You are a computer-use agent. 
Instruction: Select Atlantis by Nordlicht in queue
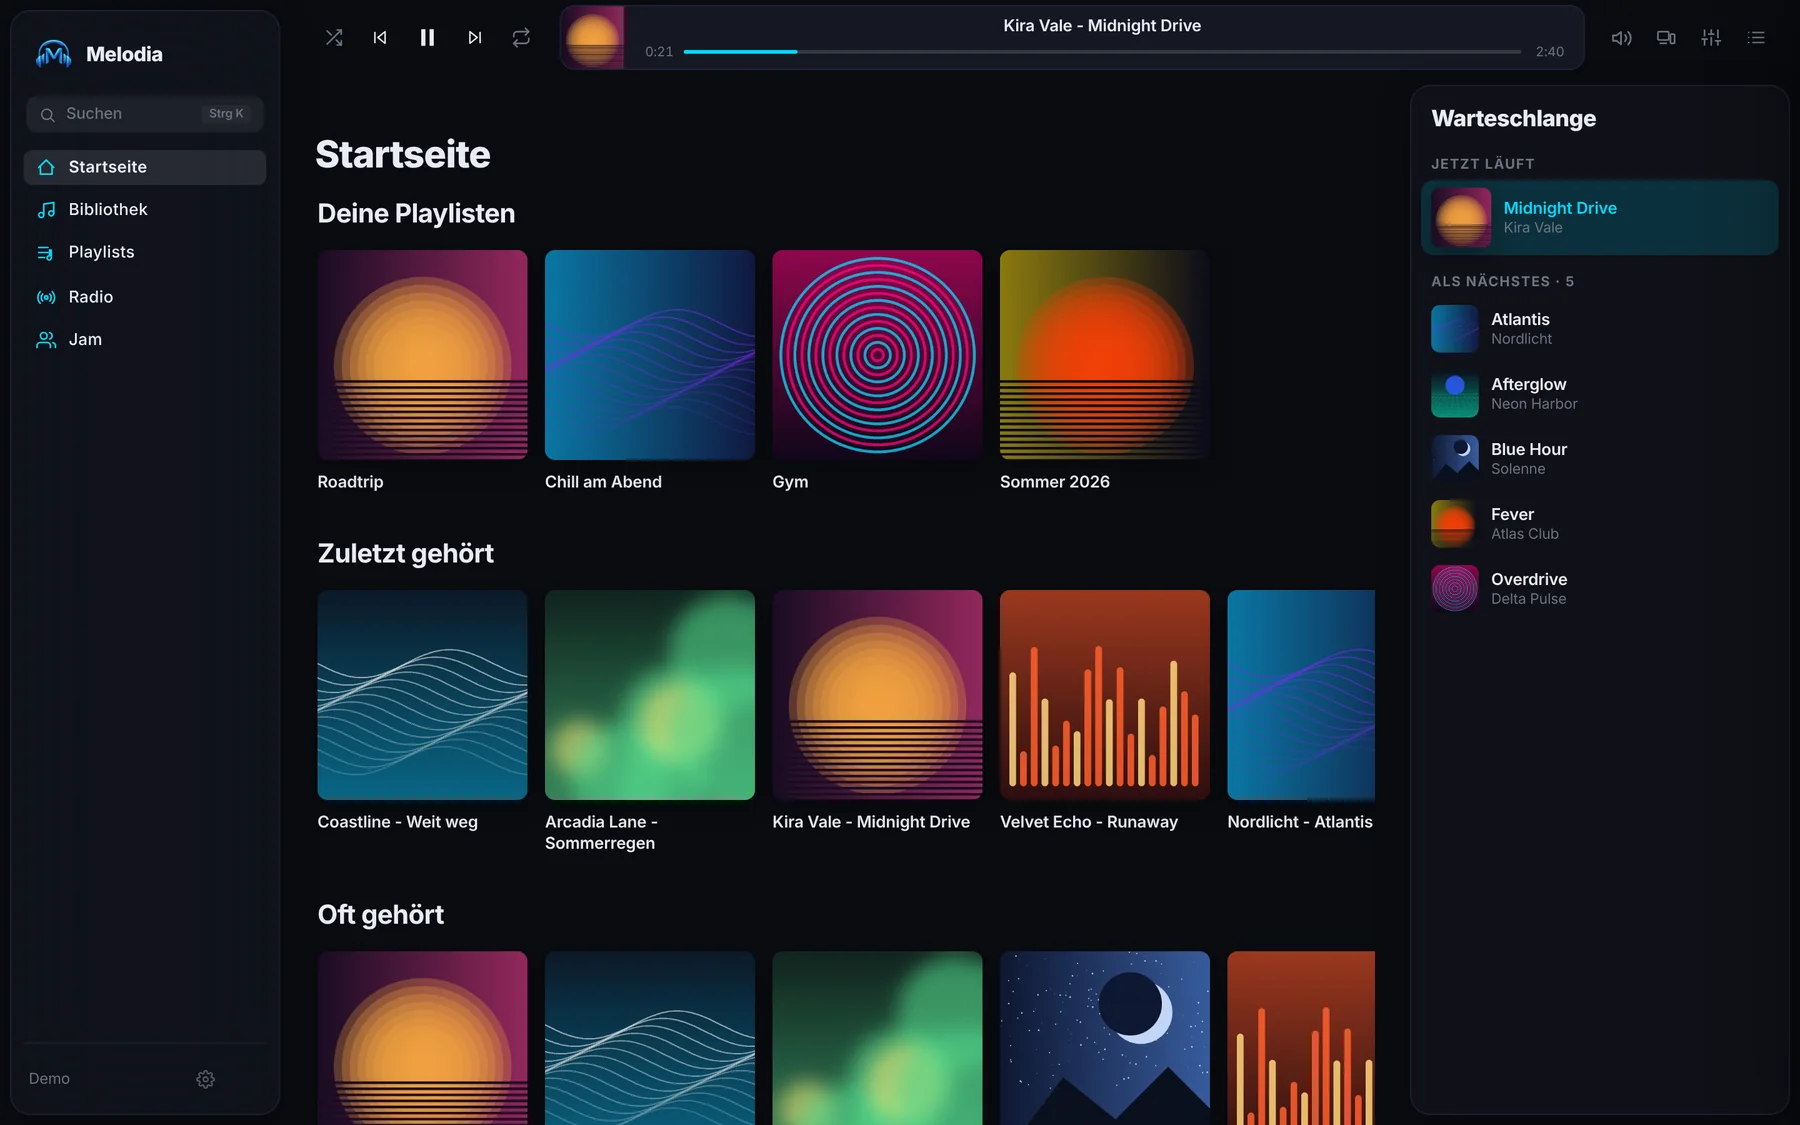point(1599,329)
